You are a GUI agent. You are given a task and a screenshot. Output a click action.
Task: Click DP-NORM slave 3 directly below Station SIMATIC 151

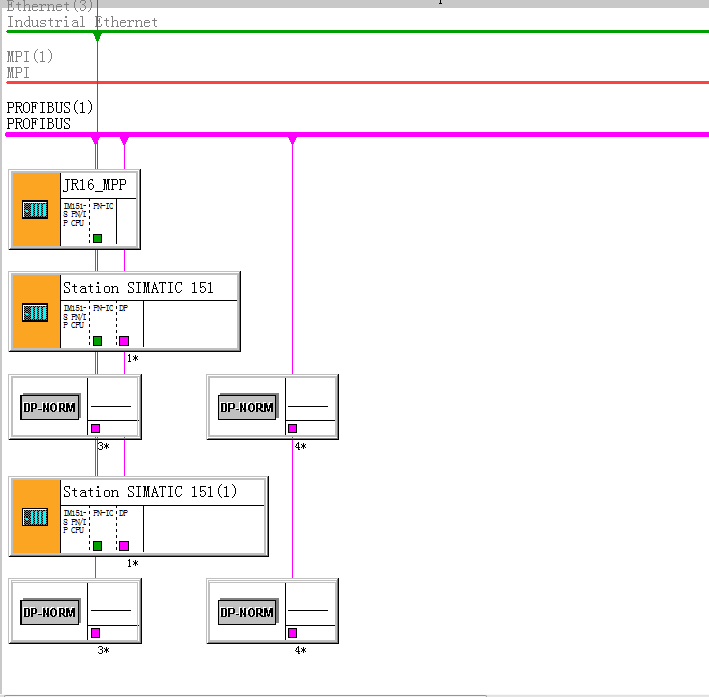click(50, 407)
